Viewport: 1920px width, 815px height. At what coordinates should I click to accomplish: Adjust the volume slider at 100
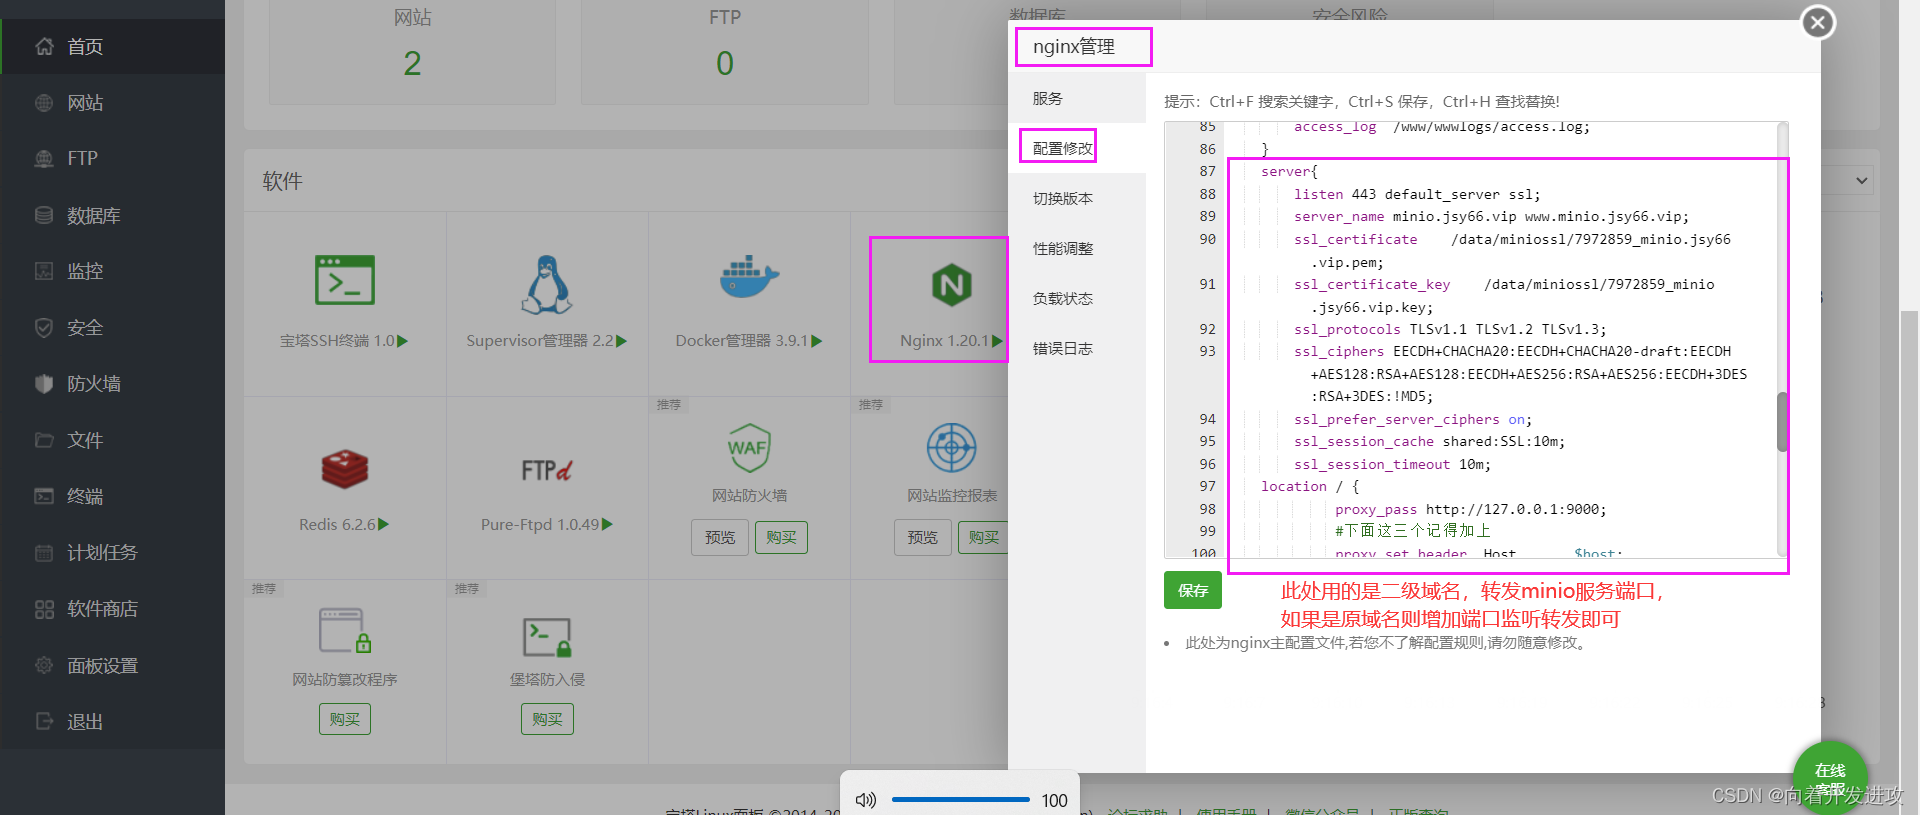(960, 800)
